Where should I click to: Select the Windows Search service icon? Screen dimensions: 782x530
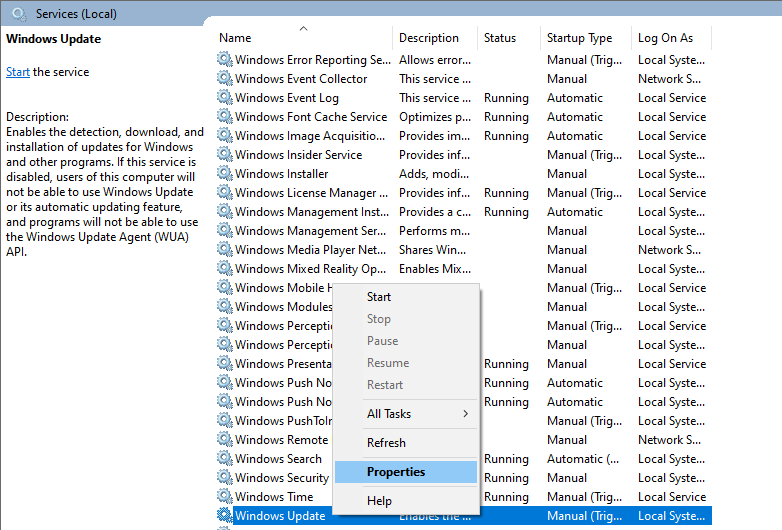(x=225, y=458)
